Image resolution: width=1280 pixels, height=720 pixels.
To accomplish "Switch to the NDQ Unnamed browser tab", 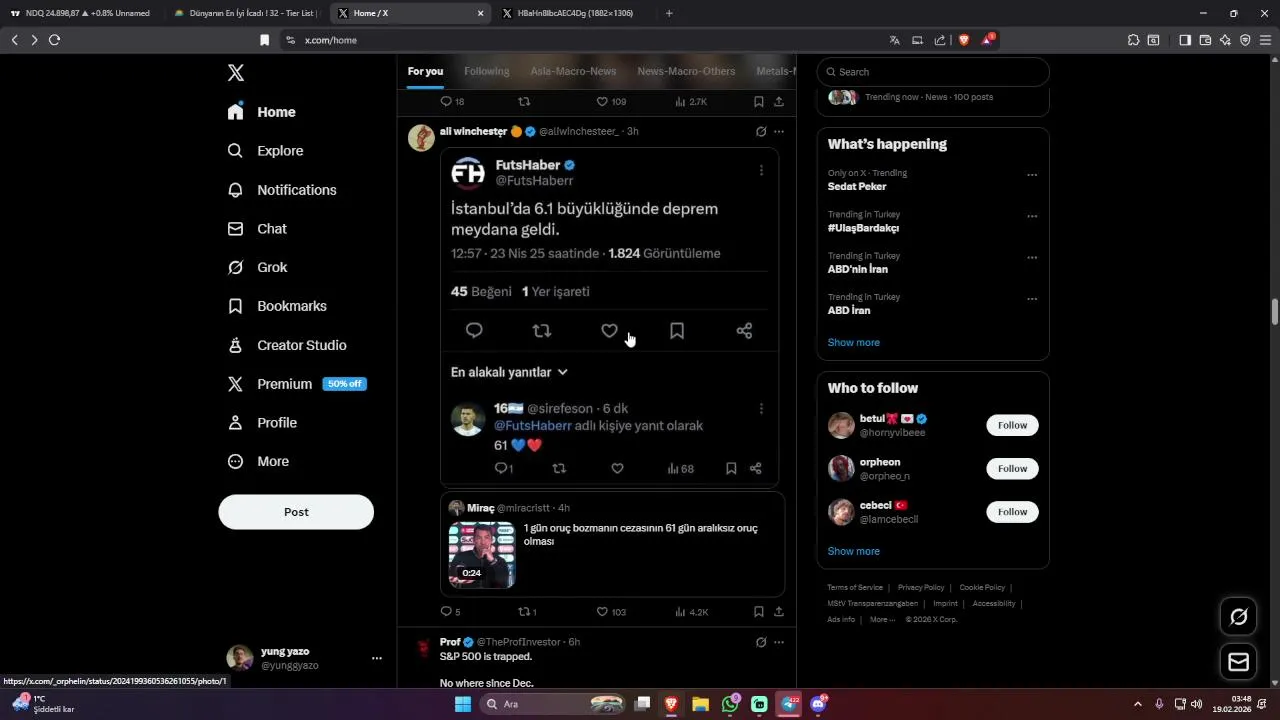I will point(80,13).
